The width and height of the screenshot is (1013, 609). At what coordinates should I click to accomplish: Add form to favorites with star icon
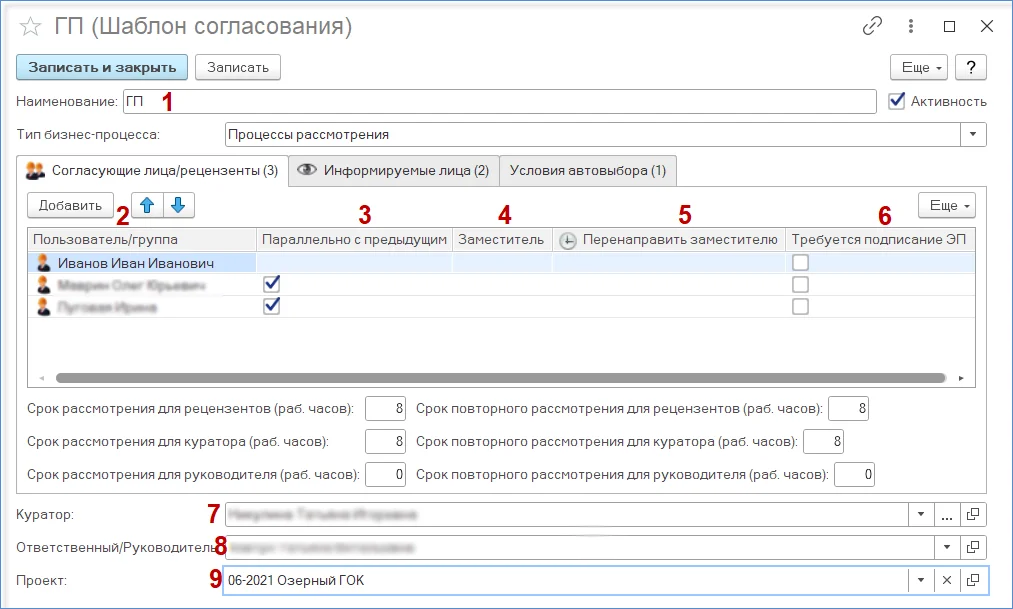click(x=30, y=27)
